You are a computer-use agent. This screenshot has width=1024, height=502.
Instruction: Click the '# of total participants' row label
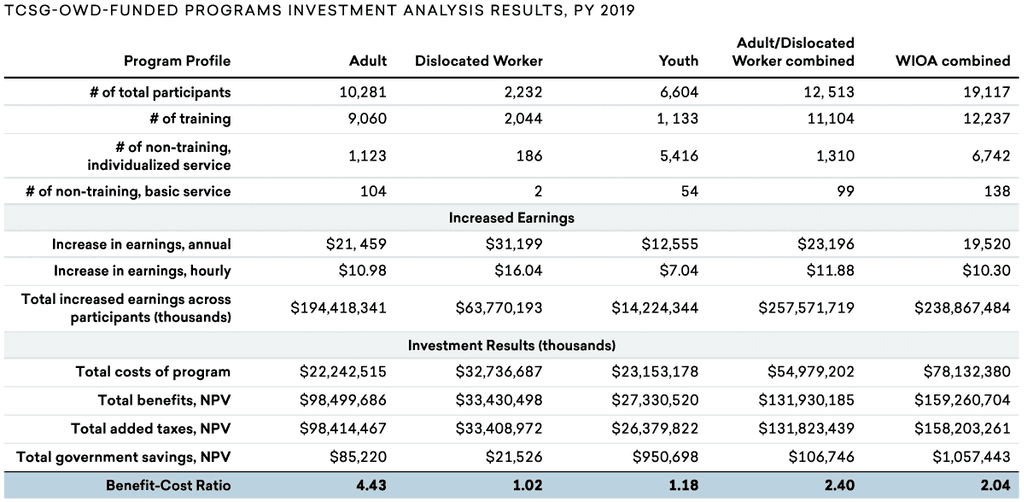159,92
